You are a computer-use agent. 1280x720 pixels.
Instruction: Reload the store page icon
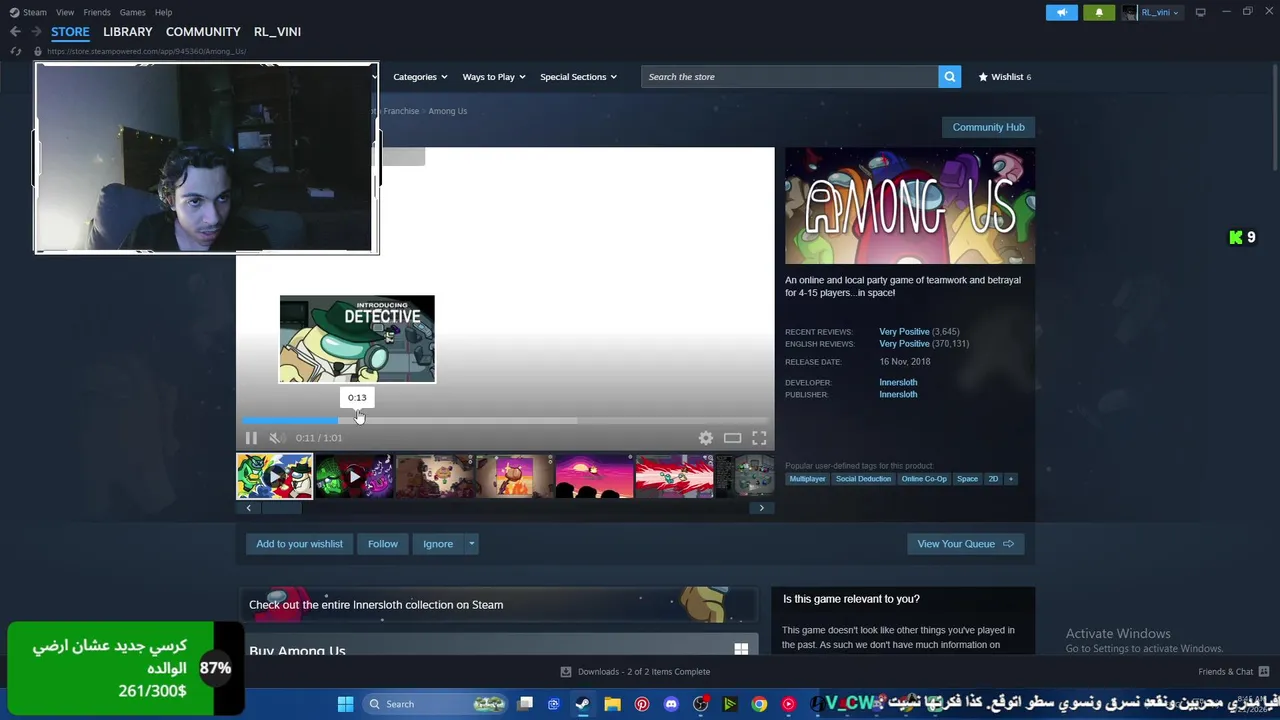[x=15, y=51]
